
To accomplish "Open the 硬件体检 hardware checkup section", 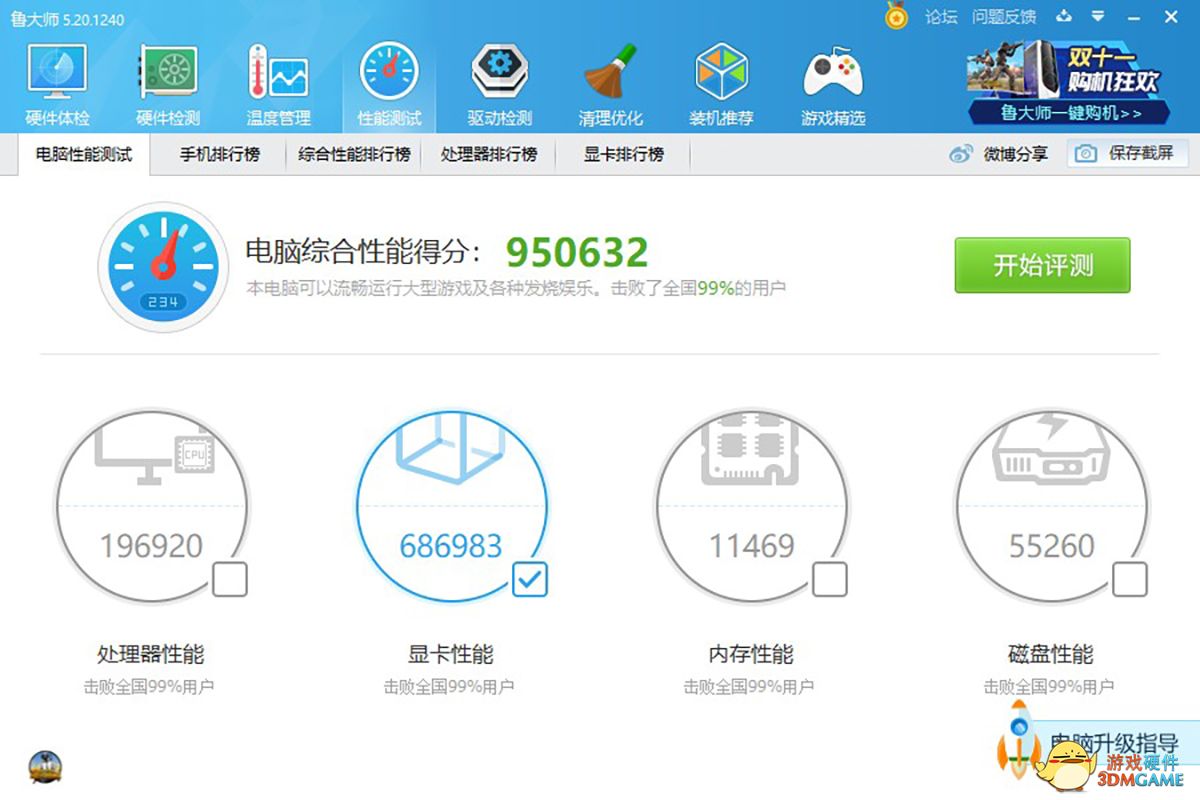I will 57,85.
